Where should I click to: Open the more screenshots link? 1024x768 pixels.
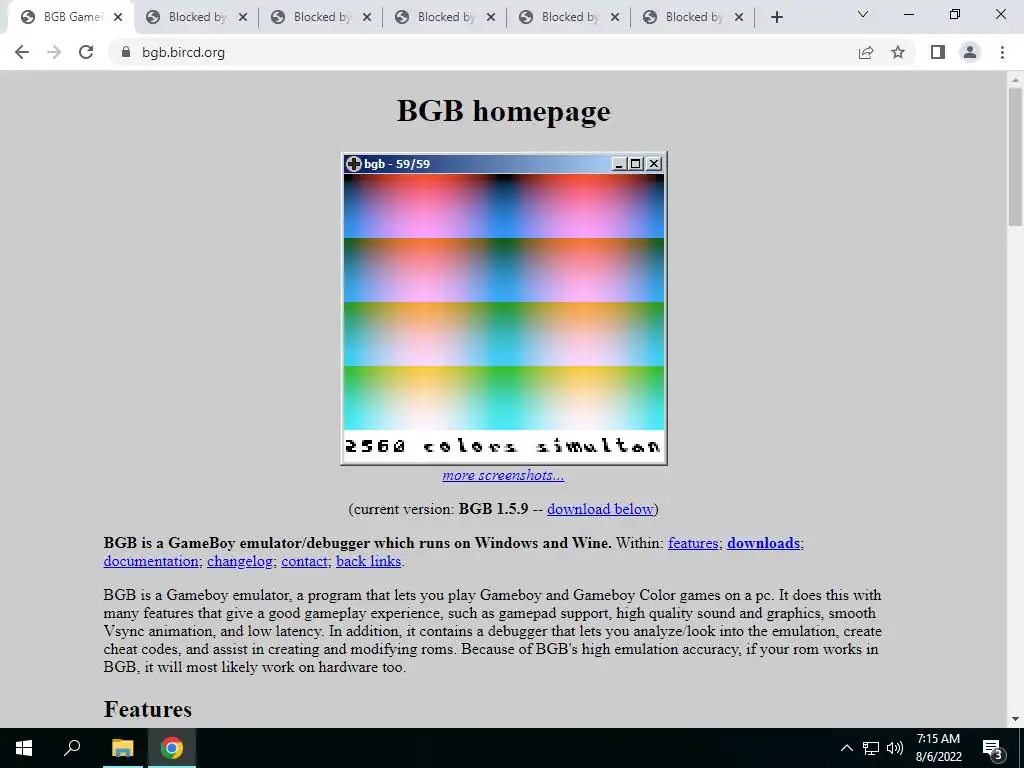[504, 475]
